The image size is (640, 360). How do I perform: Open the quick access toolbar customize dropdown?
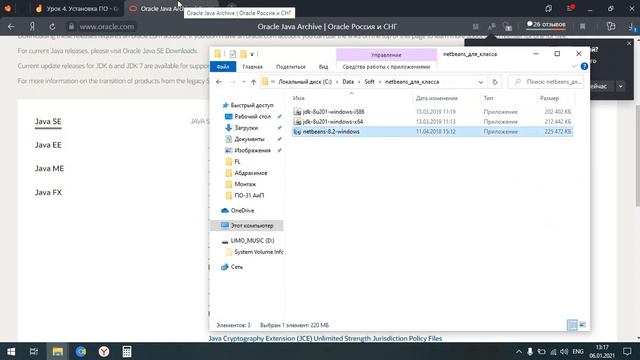252,54
